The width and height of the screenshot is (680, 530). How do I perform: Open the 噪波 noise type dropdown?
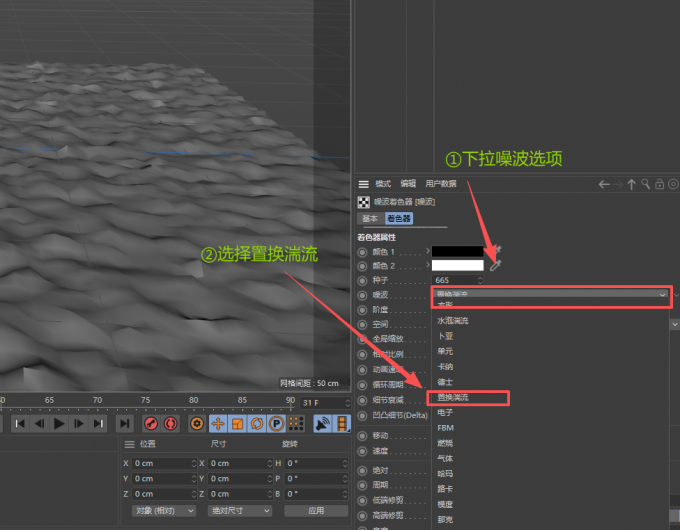click(550, 295)
